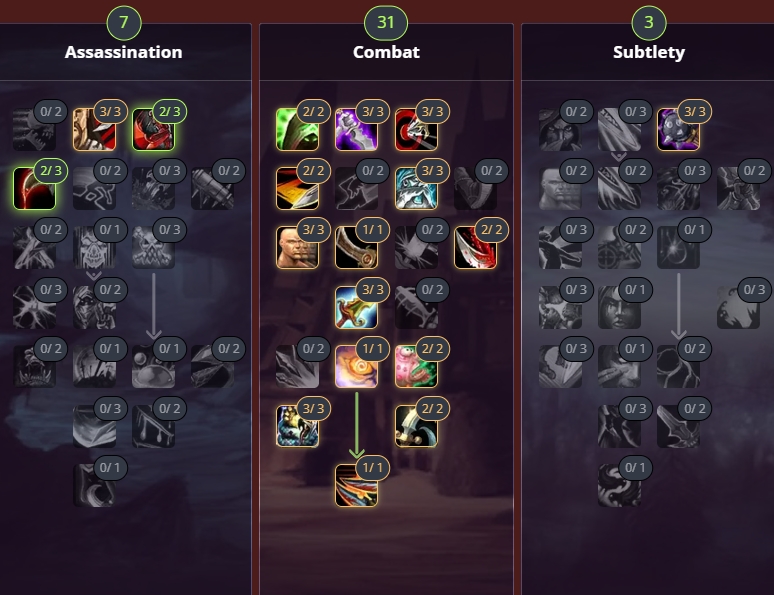
Task: Select the purple spiked mace 3/3 Subtlety talent
Action: 679,129
